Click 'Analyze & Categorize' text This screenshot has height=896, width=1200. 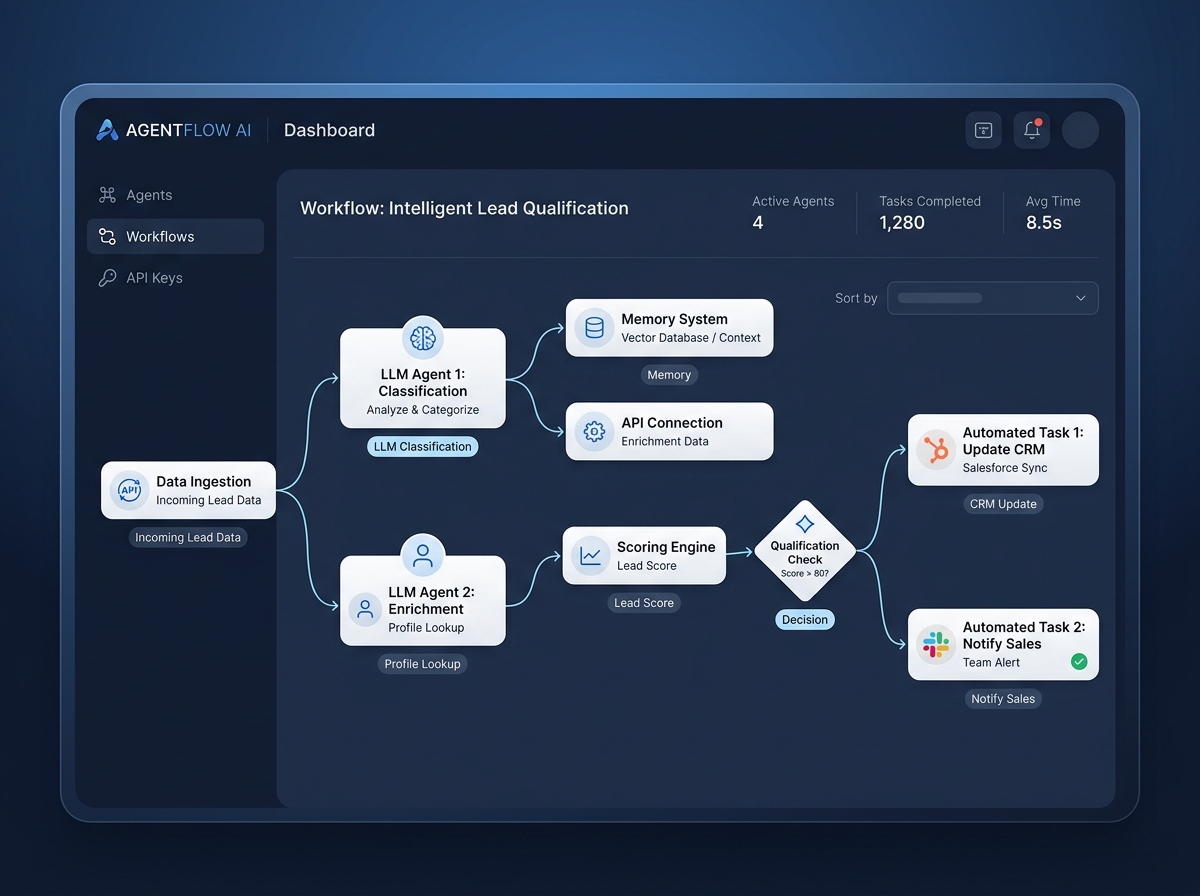423,410
